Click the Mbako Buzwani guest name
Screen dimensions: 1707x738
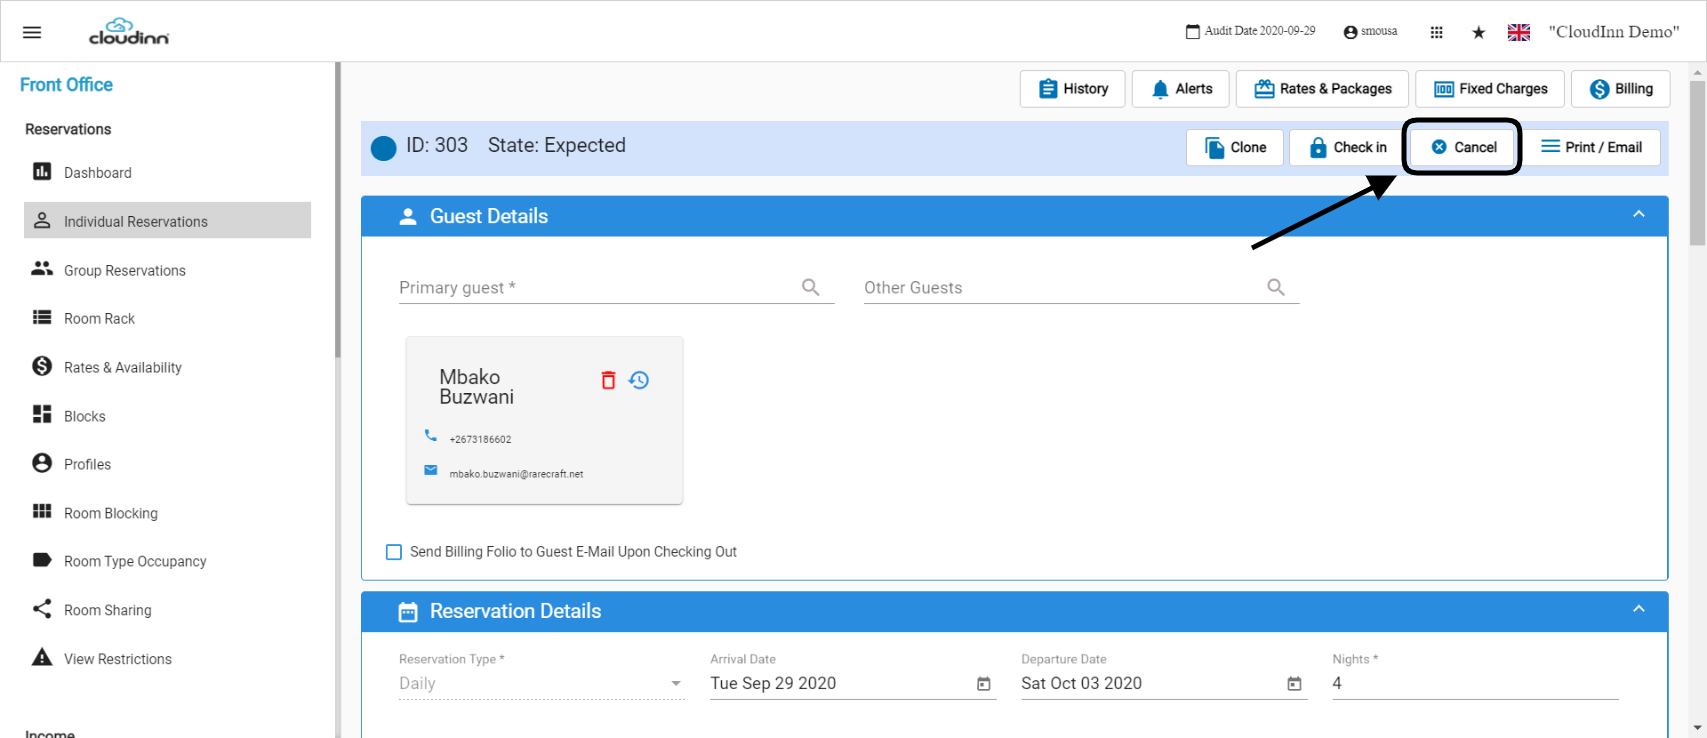476,387
